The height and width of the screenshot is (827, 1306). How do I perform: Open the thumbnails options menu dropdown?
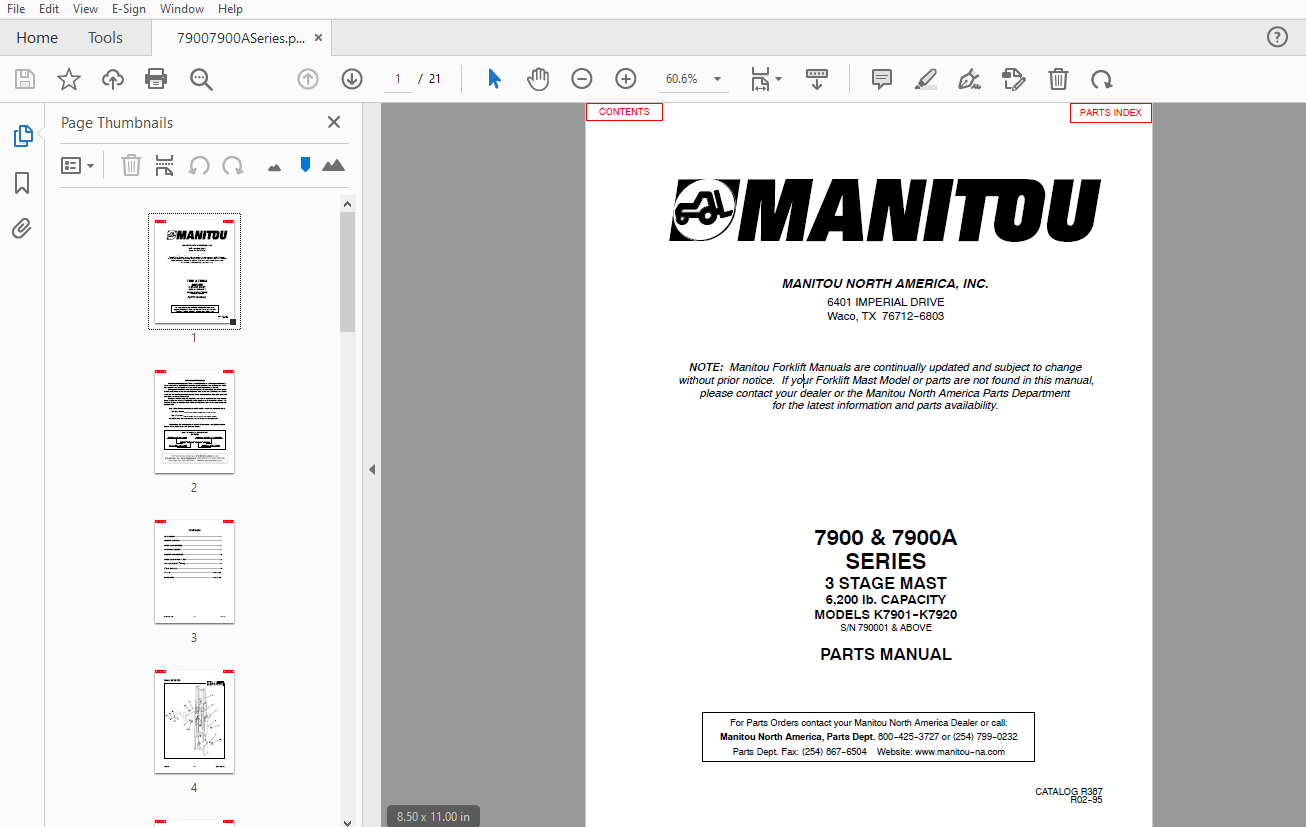coord(78,165)
